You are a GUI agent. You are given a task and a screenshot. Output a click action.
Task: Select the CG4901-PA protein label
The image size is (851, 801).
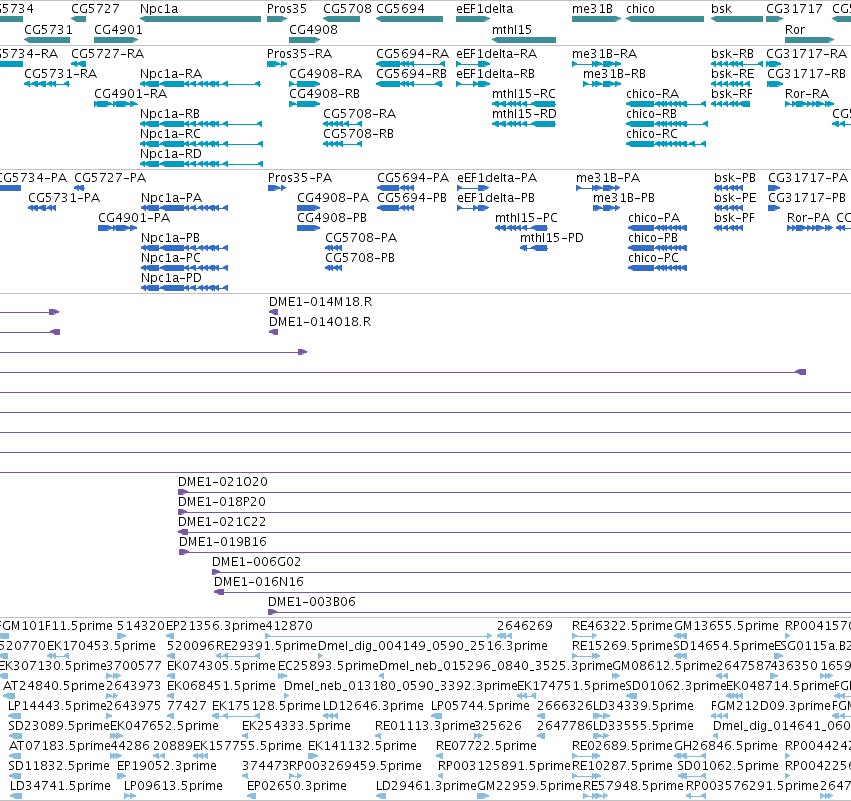click(x=134, y=218)
